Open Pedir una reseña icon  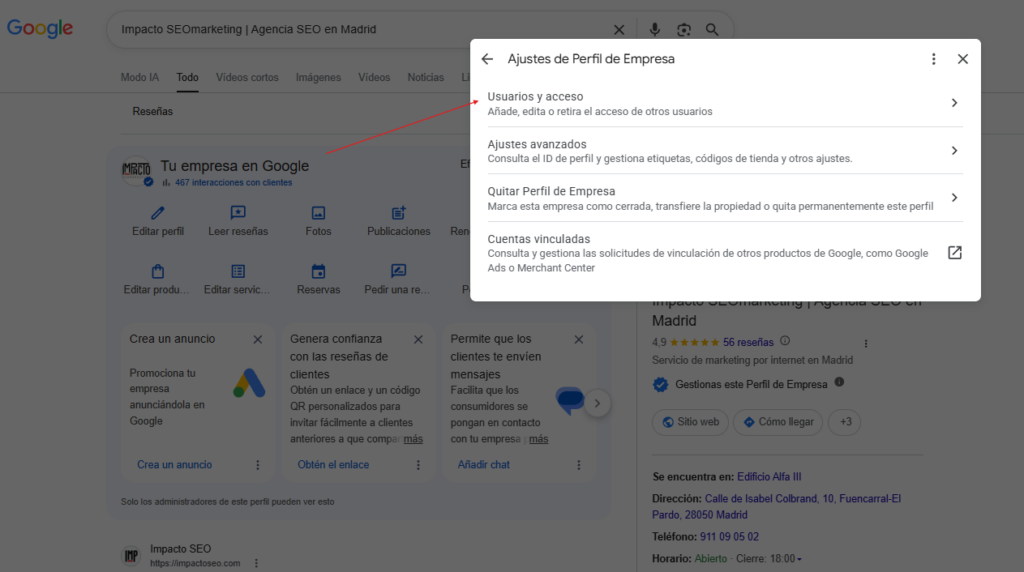pyautogui.click(x=398, y=271)
